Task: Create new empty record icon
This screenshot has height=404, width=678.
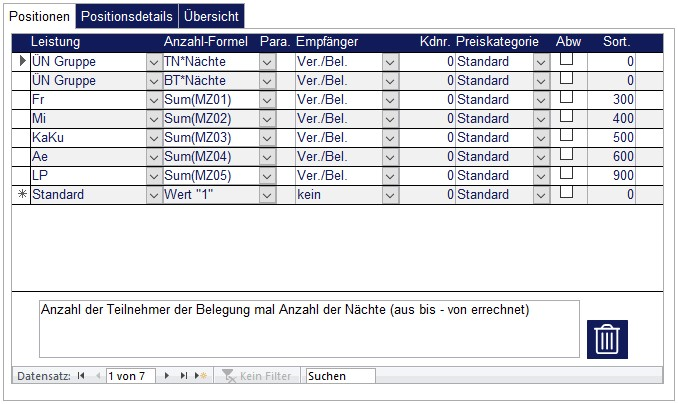Action: tap(200, 376)
